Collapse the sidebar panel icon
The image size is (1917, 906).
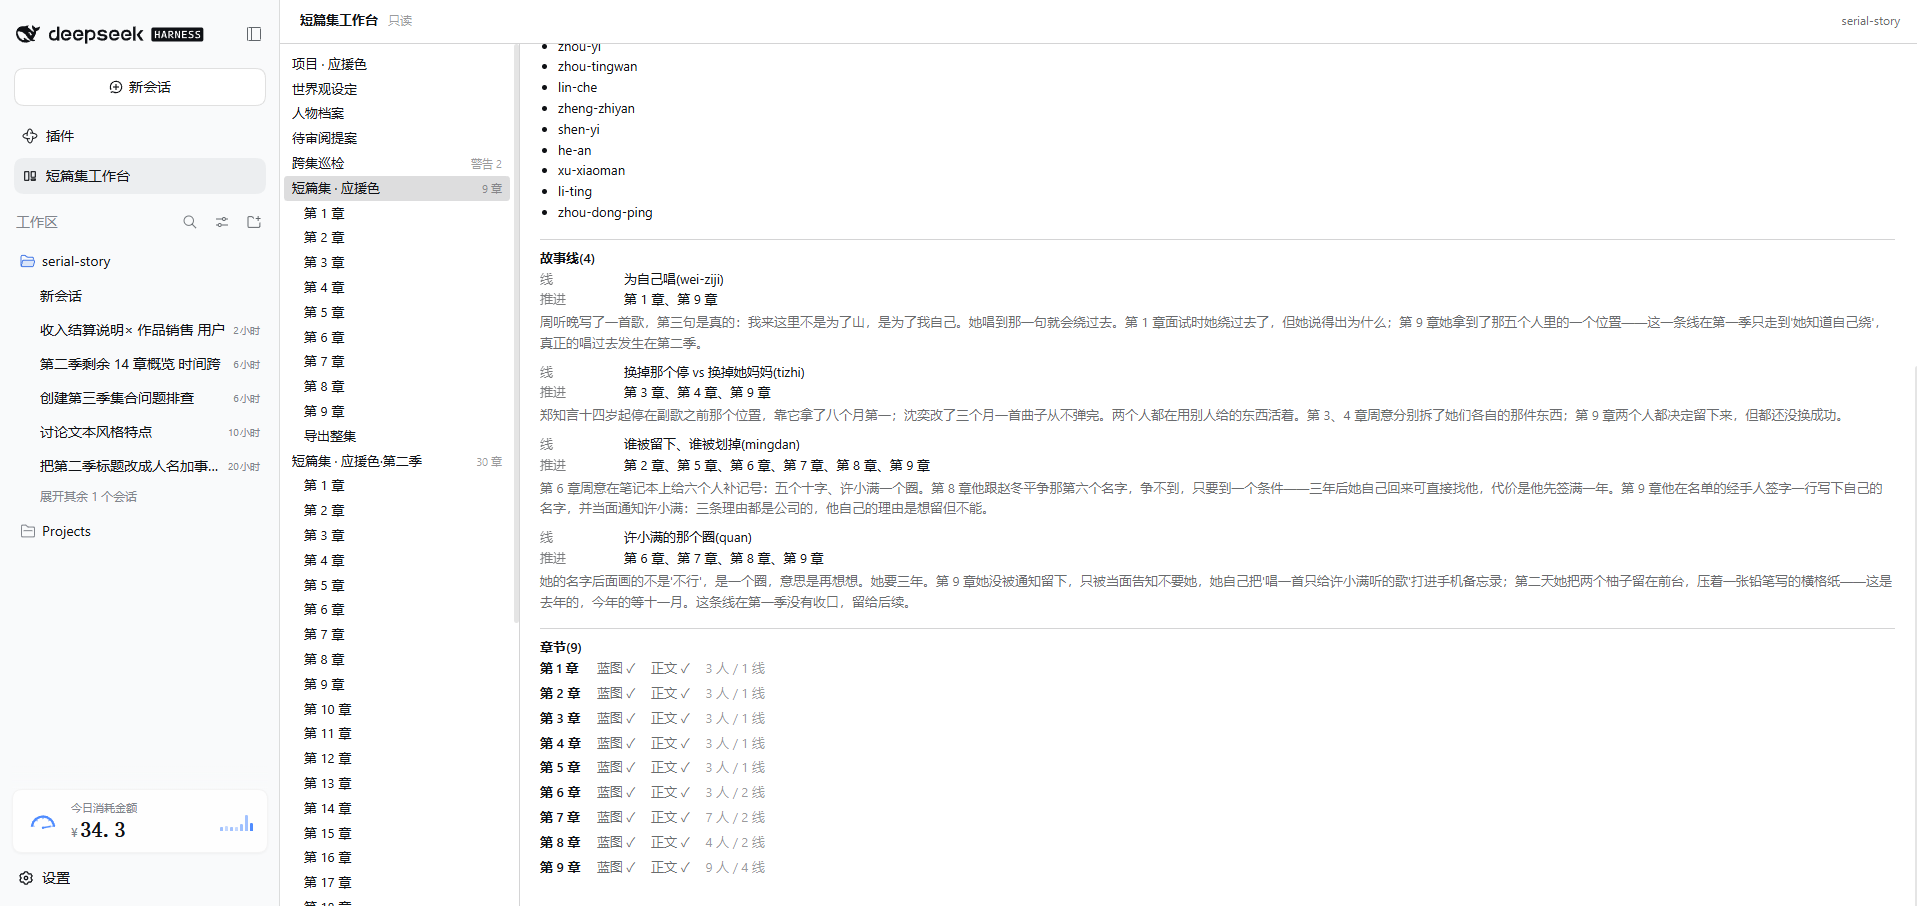(254, 34)
